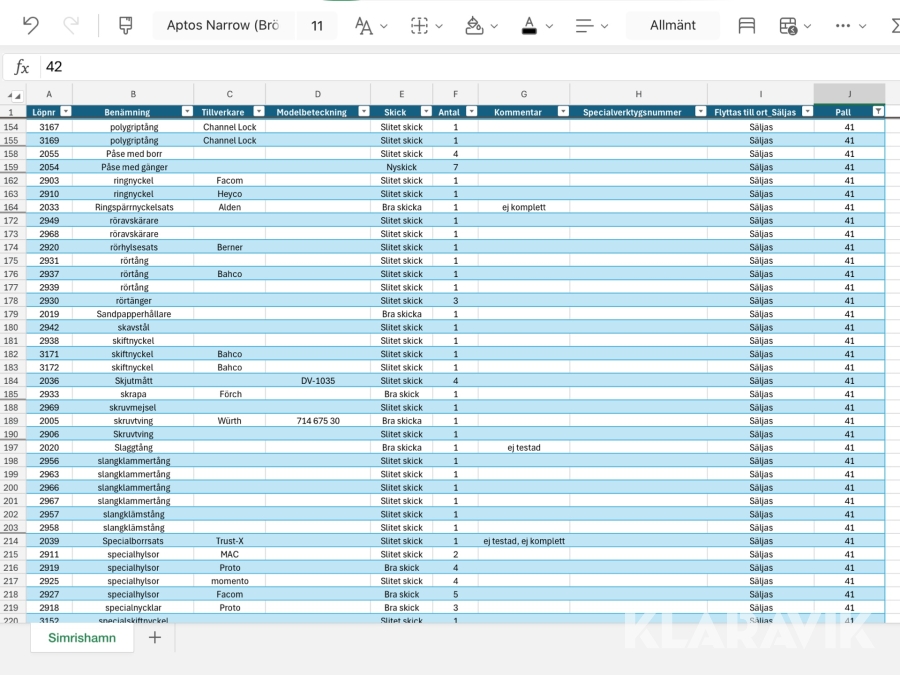Open the Pall column filter dropdown
Viewport: 900px width, 675px height.
[877, 112]
